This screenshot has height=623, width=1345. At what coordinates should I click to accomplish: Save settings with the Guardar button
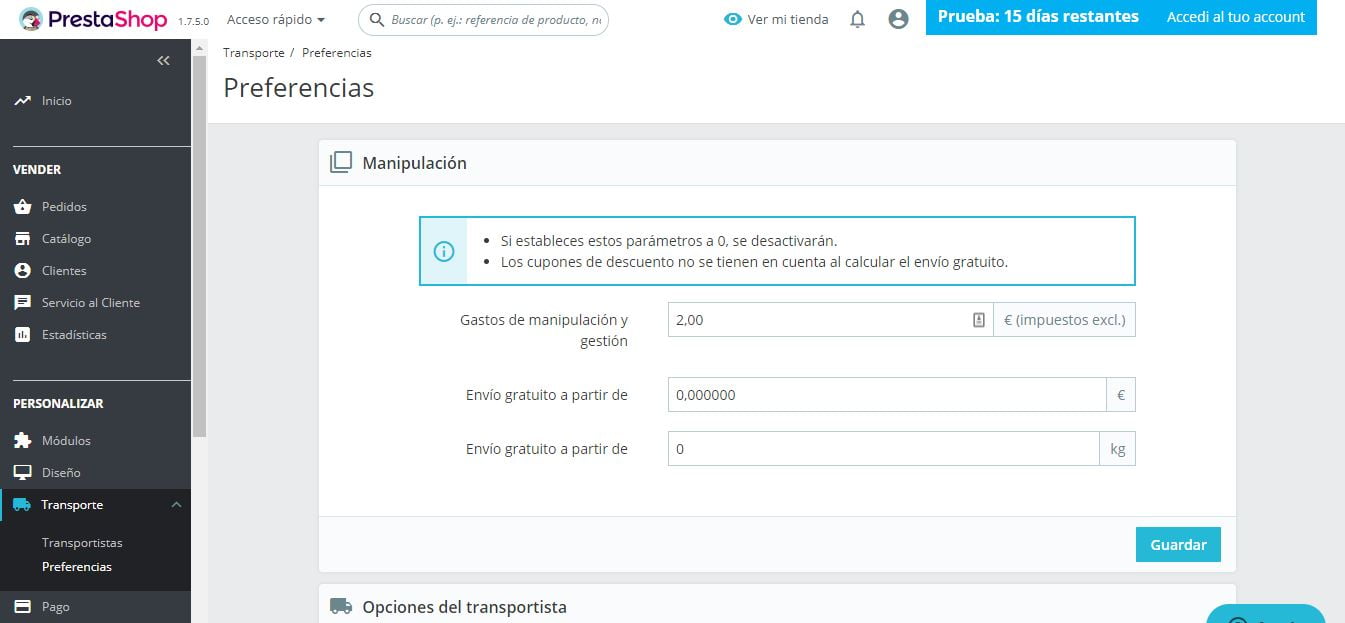tap(1178, 544)
